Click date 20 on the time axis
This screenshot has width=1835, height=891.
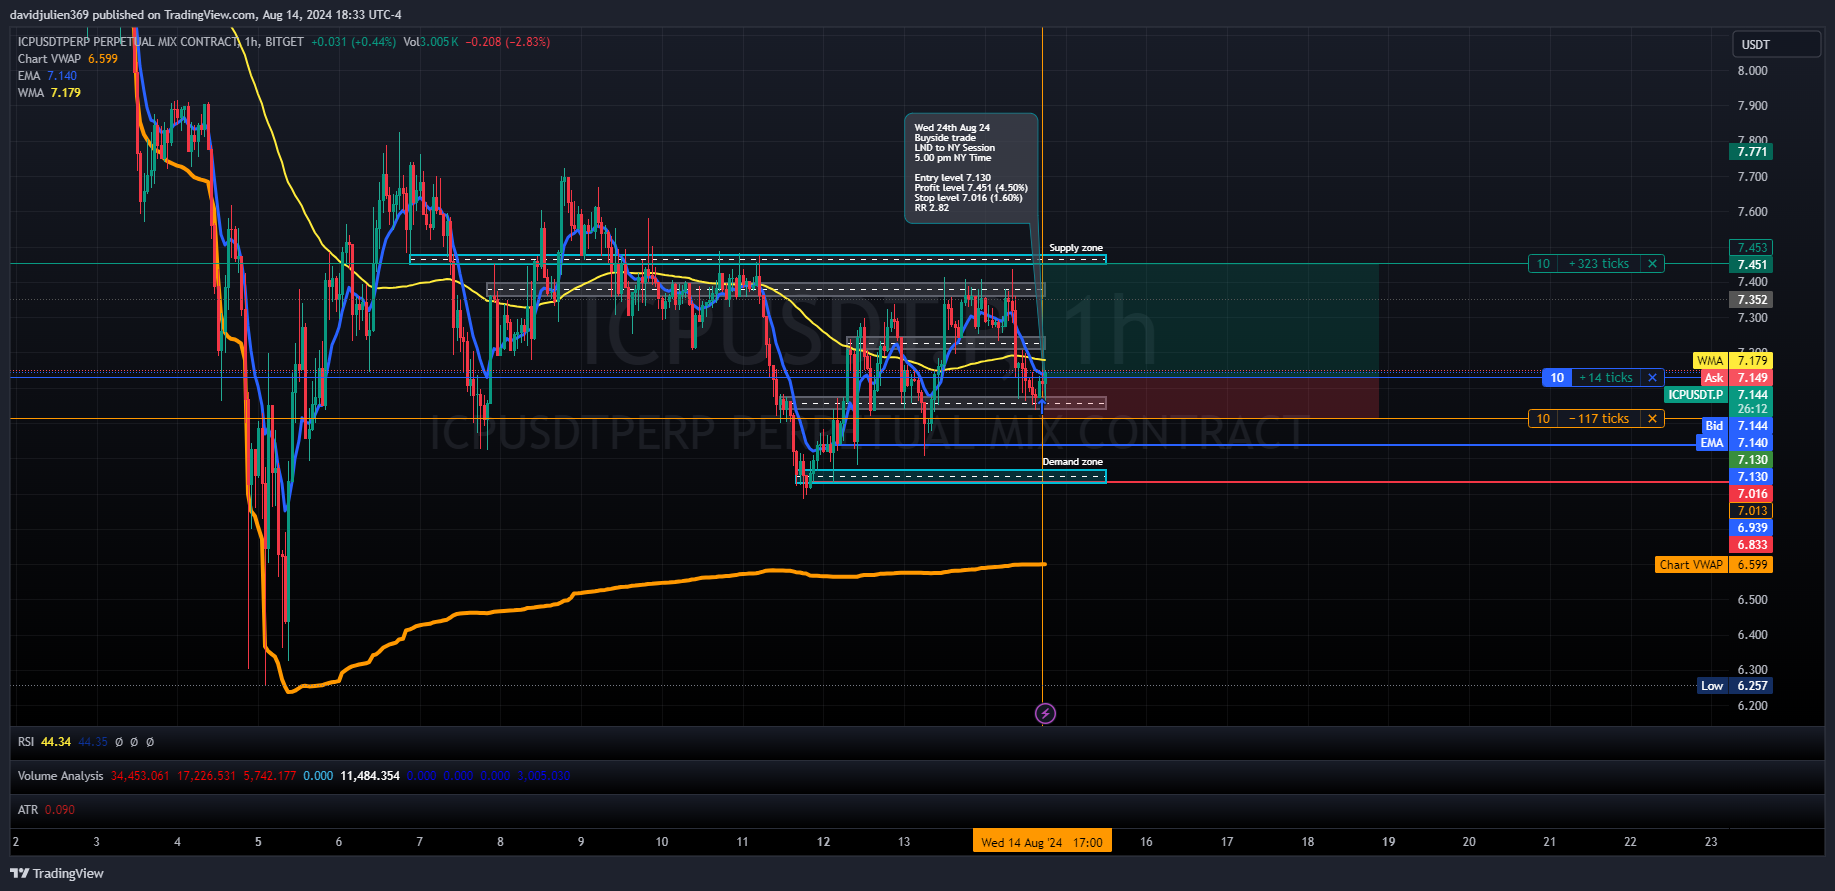tap(1469, 842)
